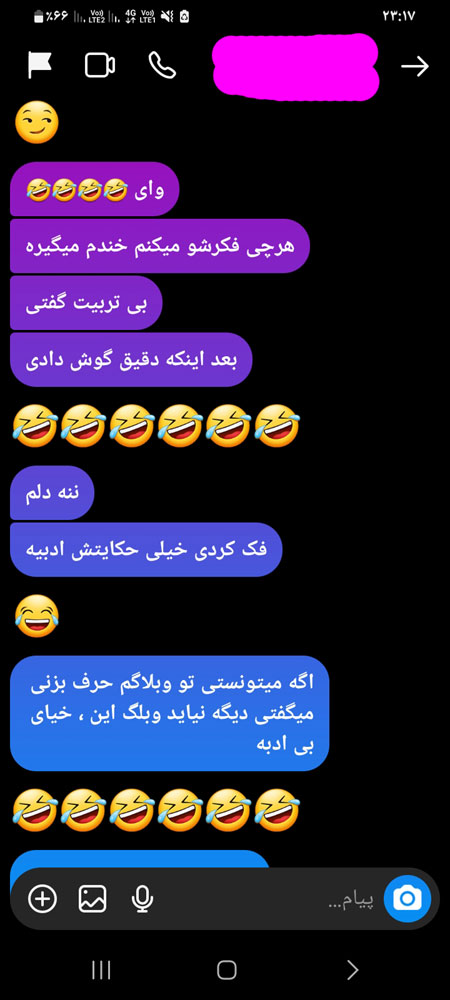This screenshot has height=1000, width=450.
Task: Select the message 'ننه دلم'
Action: pos(52,493)
